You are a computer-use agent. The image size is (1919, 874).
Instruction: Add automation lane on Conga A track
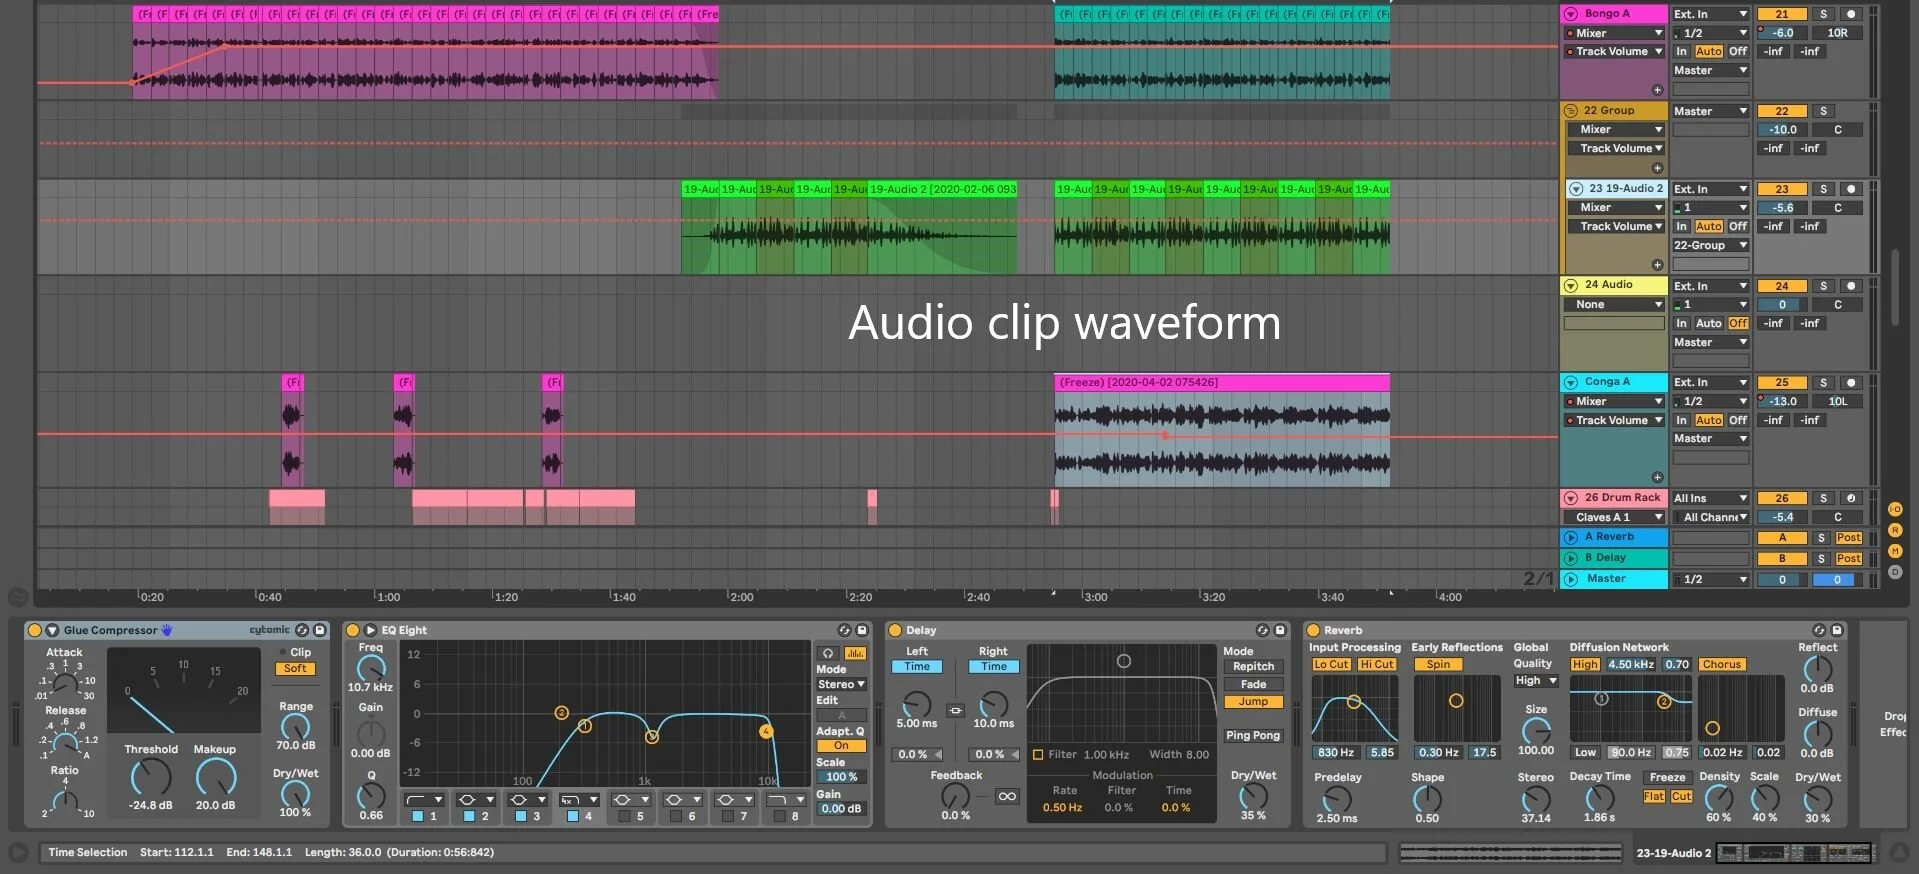click(1657, 477)
